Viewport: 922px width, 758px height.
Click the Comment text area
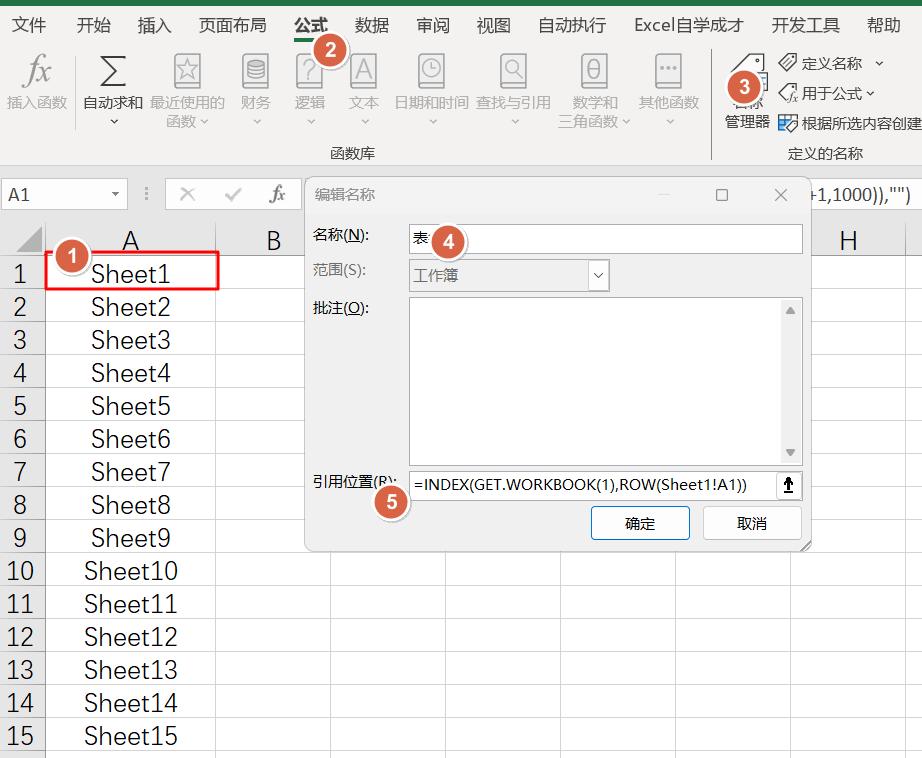[606, 382]
